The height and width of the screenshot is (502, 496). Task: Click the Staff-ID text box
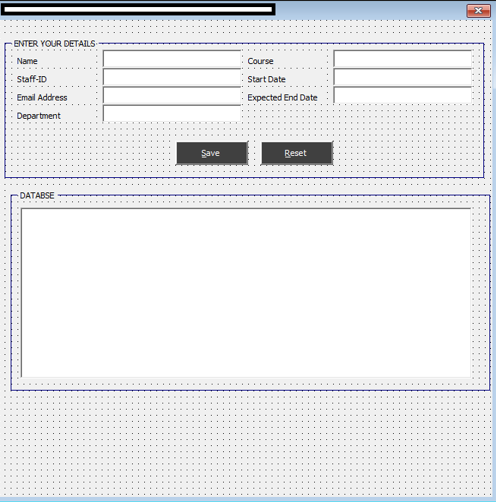172,77
